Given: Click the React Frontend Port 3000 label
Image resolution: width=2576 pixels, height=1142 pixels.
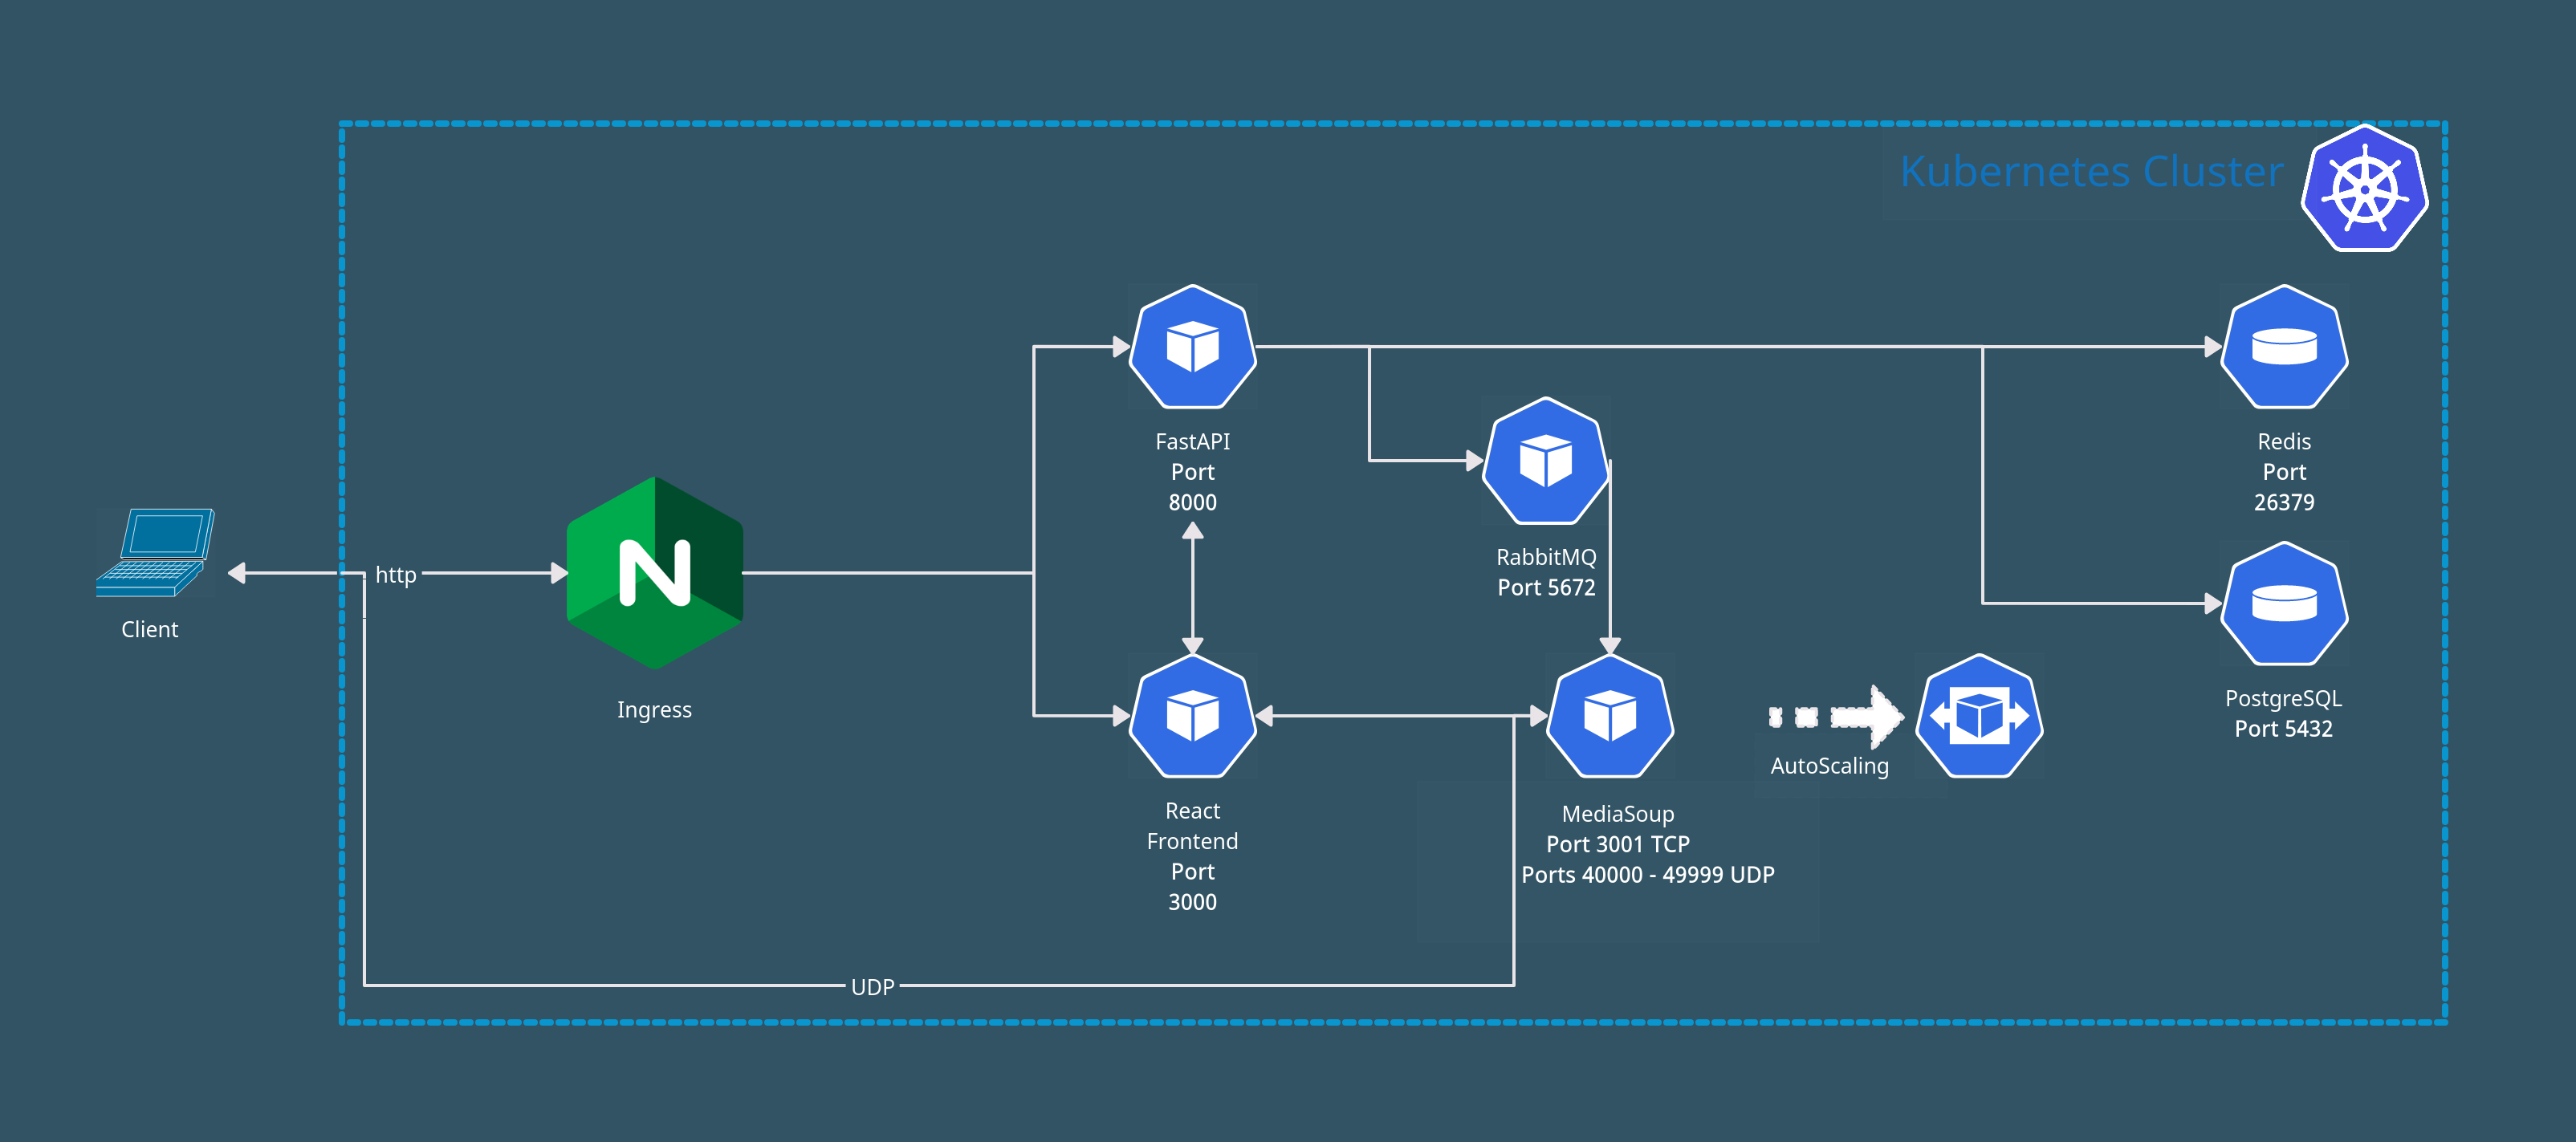Looking at the screenshot, I should point(1192,856).
